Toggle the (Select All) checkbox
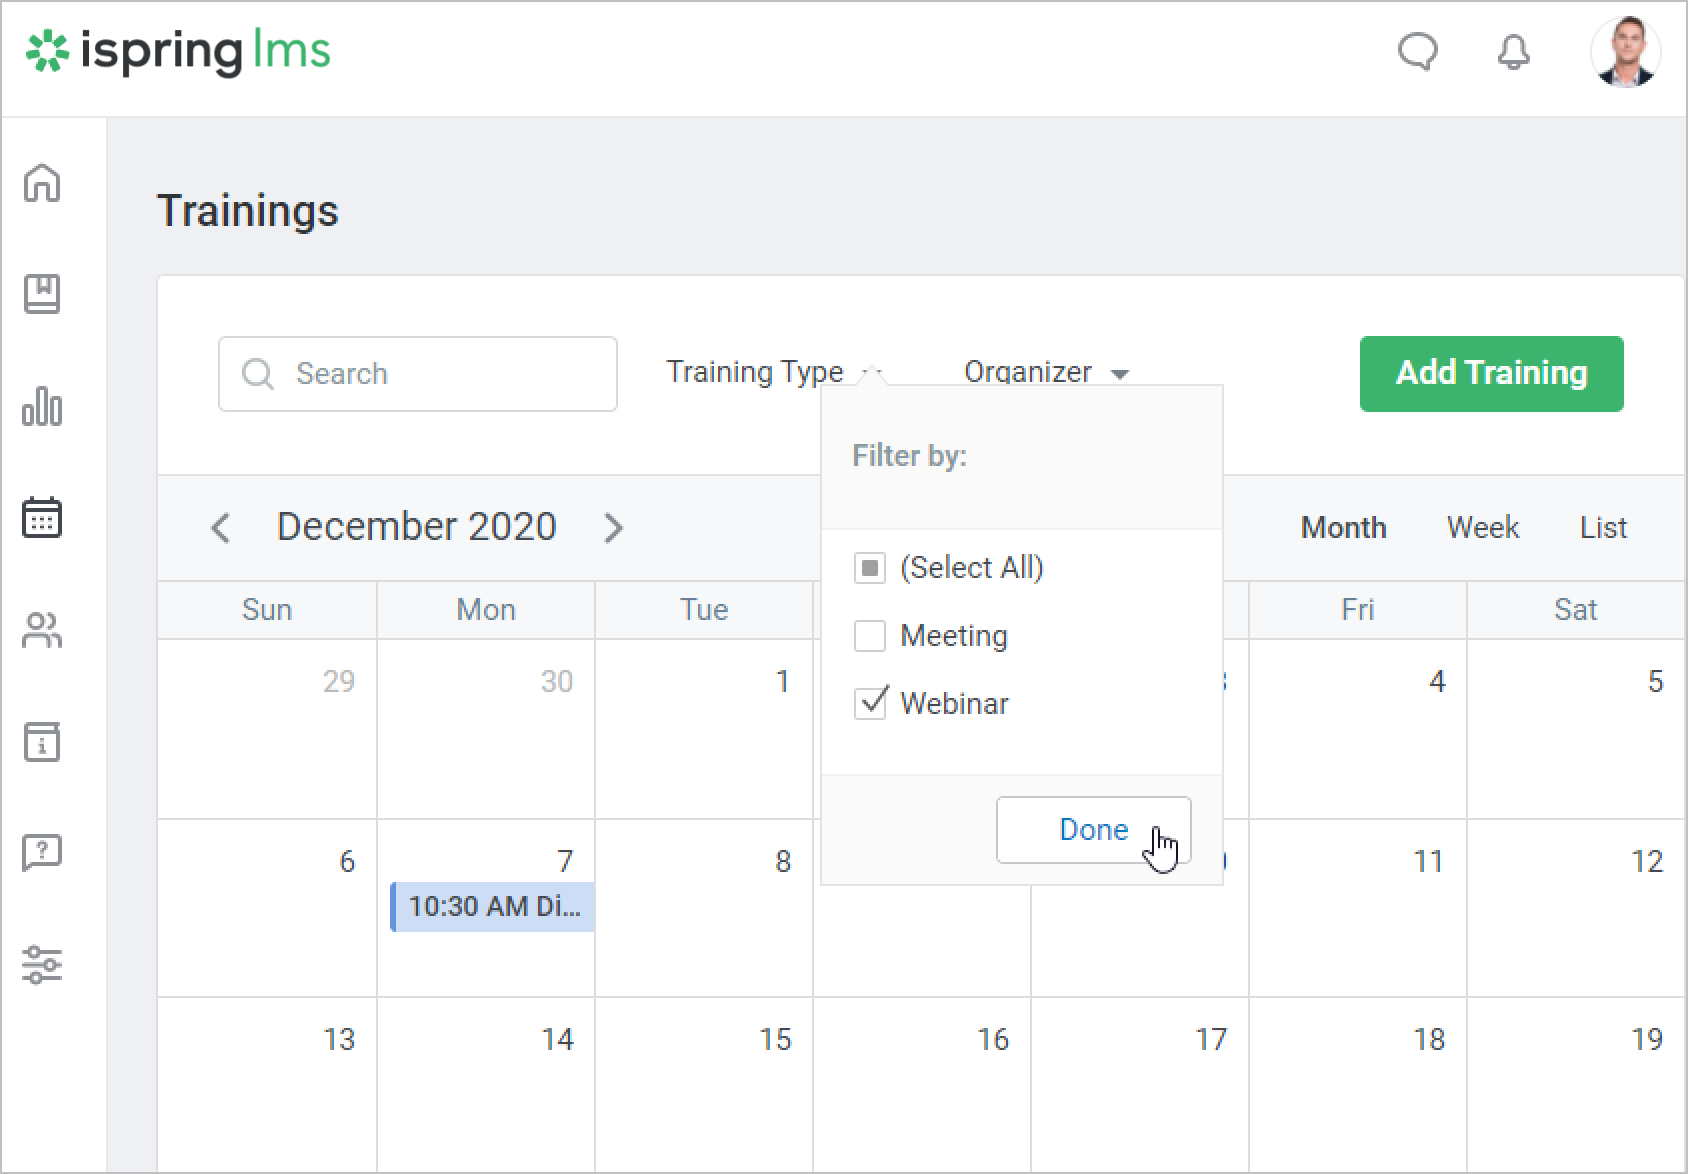 870,568
